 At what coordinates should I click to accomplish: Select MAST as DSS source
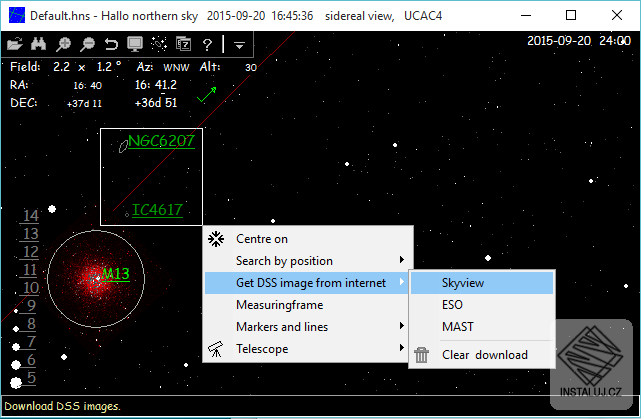tap(482, 327)
